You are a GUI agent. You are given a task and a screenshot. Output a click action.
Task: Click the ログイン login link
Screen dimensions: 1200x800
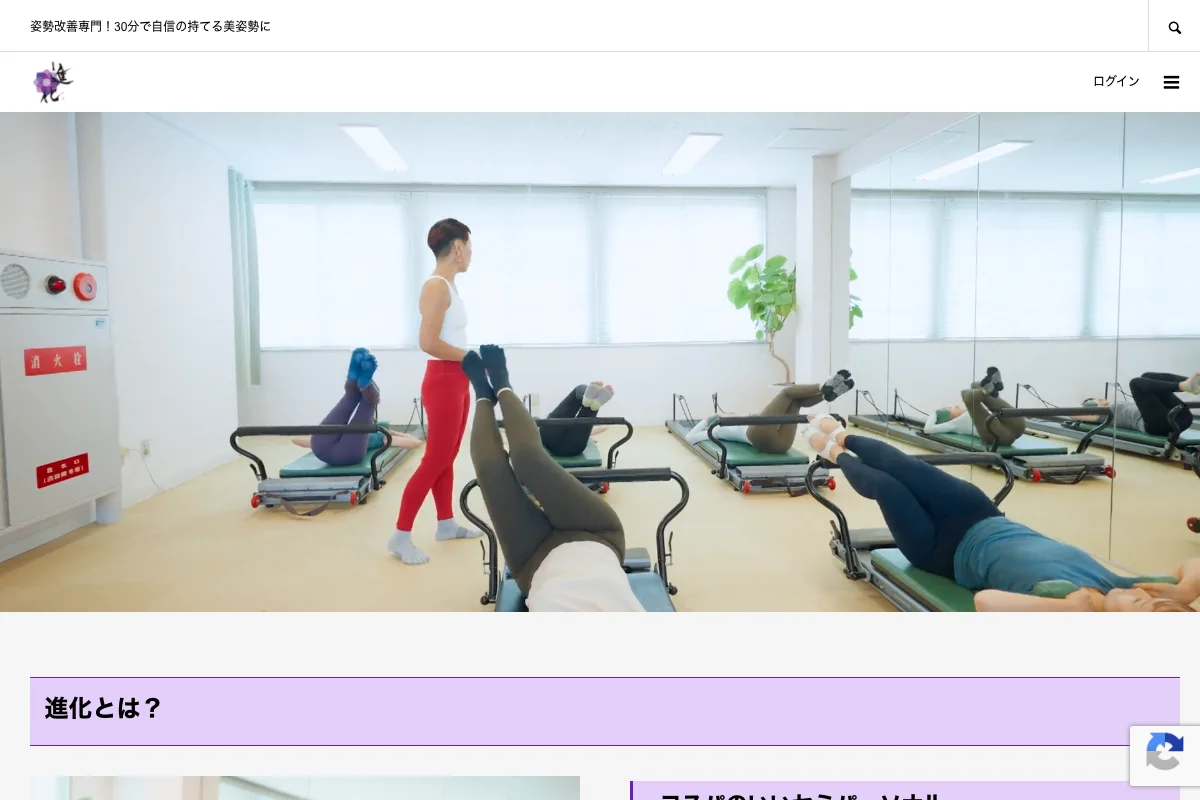click(1116, 82)
